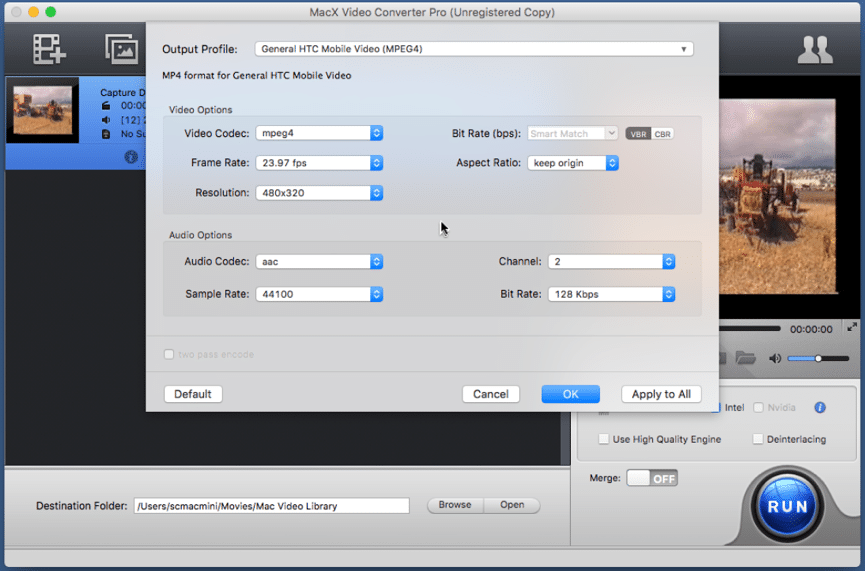The width and height of the screenshot is (865, 571).
Task: Click the fullscreen expand icon of preview
Action: tap(852, 327)
